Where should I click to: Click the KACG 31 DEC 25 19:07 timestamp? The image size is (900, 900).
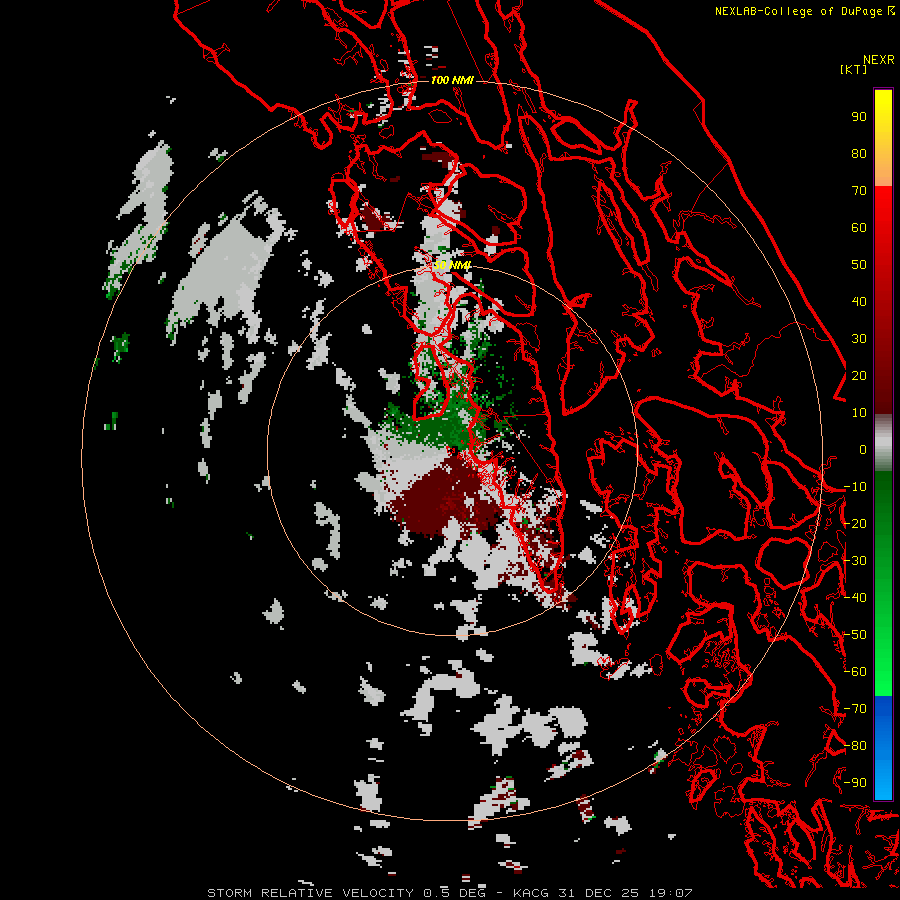click(603, 893)
